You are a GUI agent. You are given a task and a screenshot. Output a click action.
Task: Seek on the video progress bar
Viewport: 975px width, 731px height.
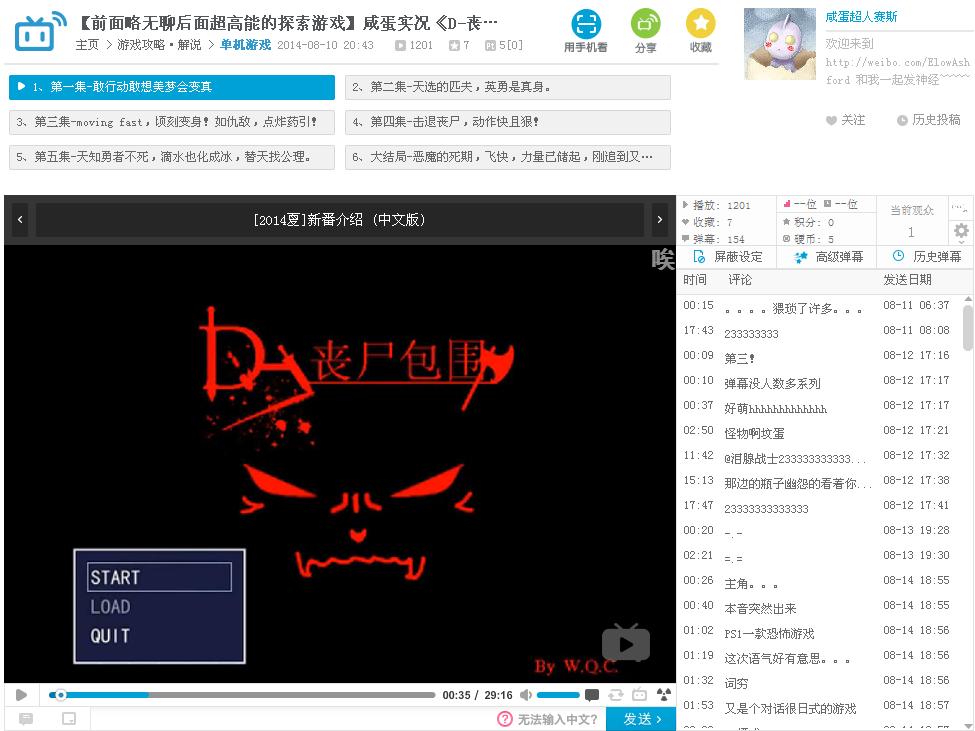tap(242, 695)
